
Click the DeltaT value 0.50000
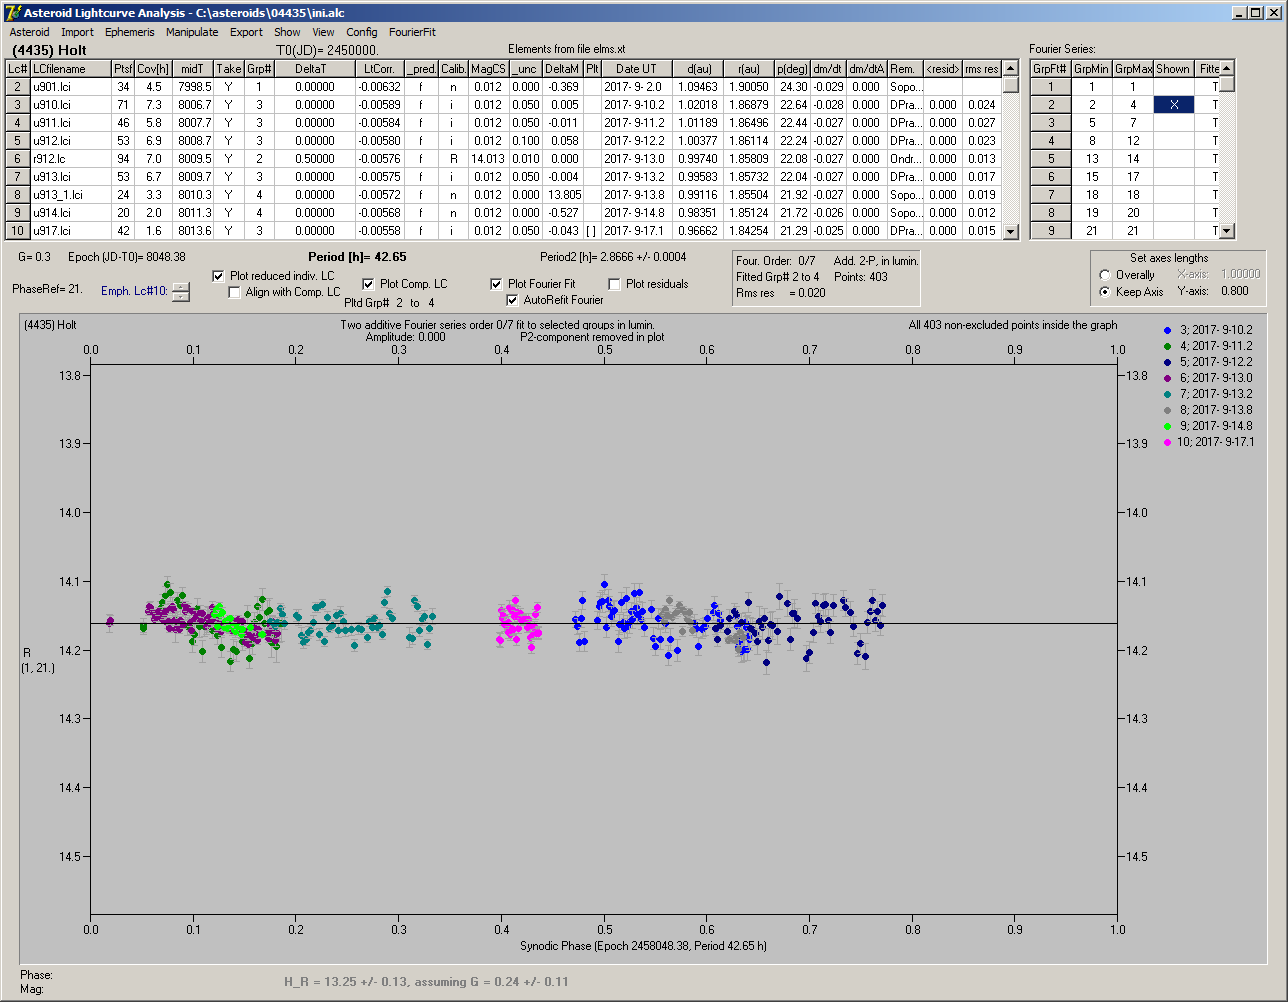(314, 159)
